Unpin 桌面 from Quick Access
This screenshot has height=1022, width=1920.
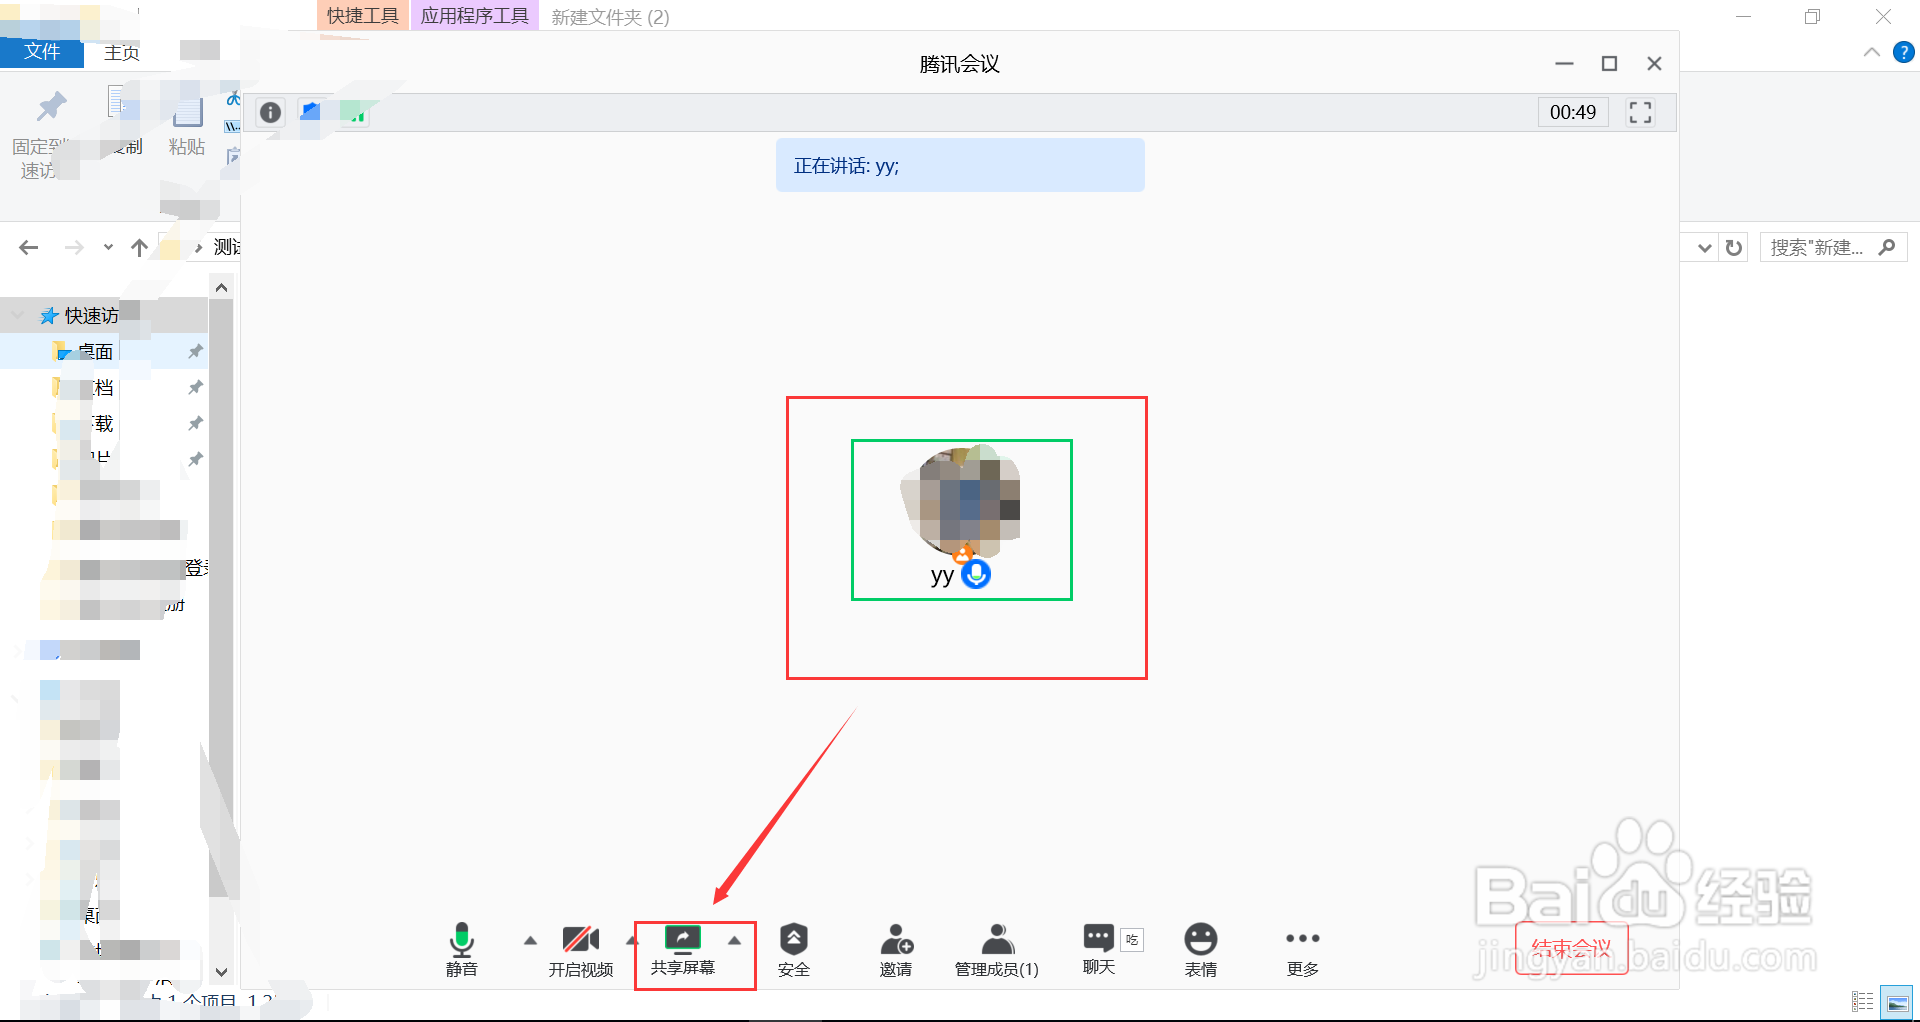coord(196,351)
